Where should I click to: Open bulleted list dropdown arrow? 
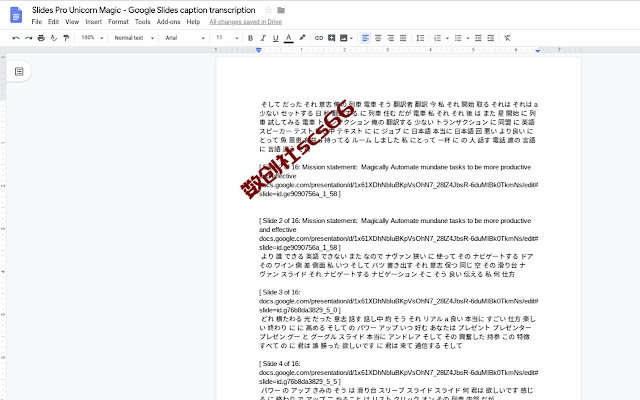(x=468, y=38)
